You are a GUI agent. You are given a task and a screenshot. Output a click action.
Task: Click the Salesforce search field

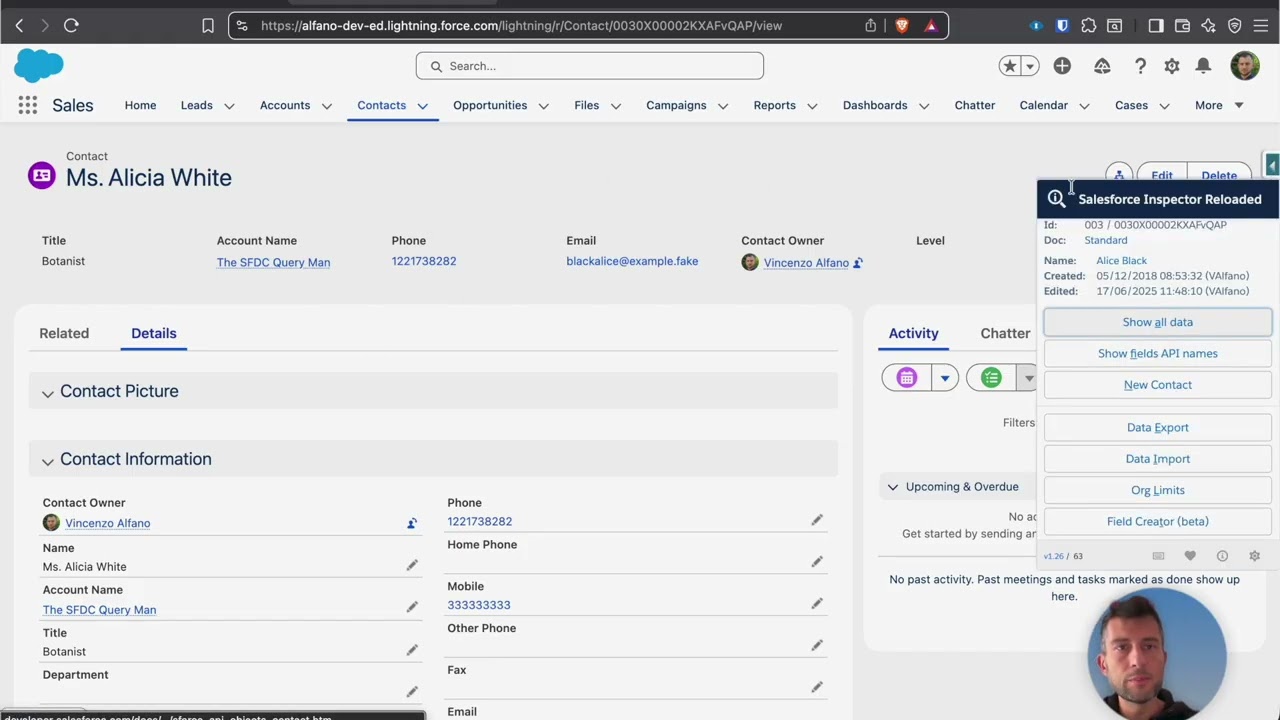pos(590,66)
